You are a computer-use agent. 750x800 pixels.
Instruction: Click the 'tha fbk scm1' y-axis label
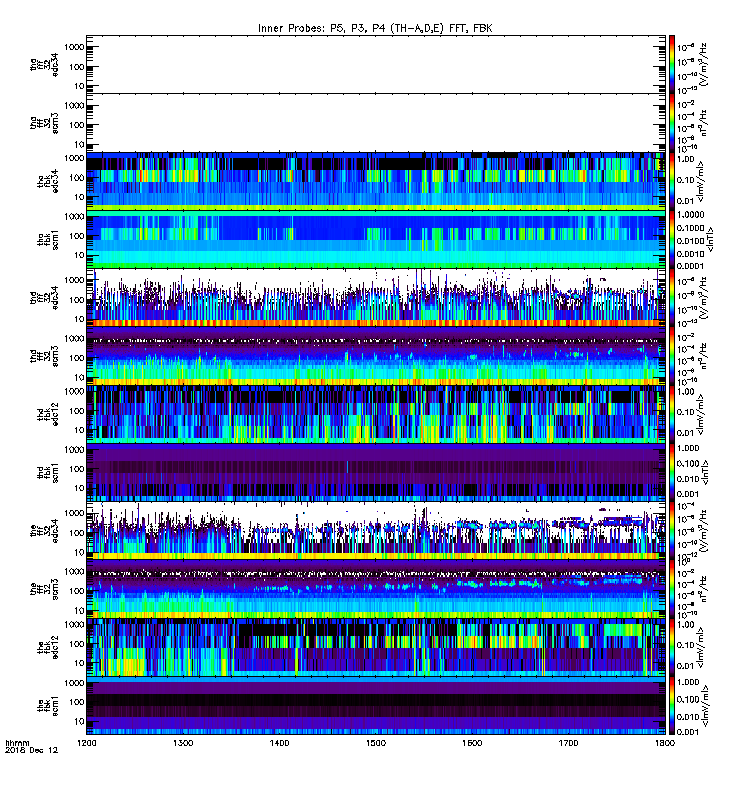click(x=48, y=239)
